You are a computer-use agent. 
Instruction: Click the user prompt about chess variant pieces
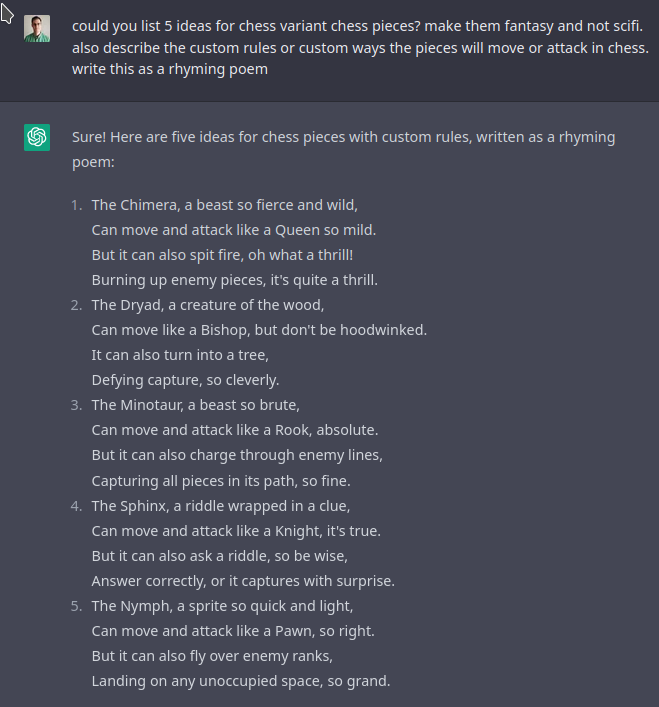360,47
